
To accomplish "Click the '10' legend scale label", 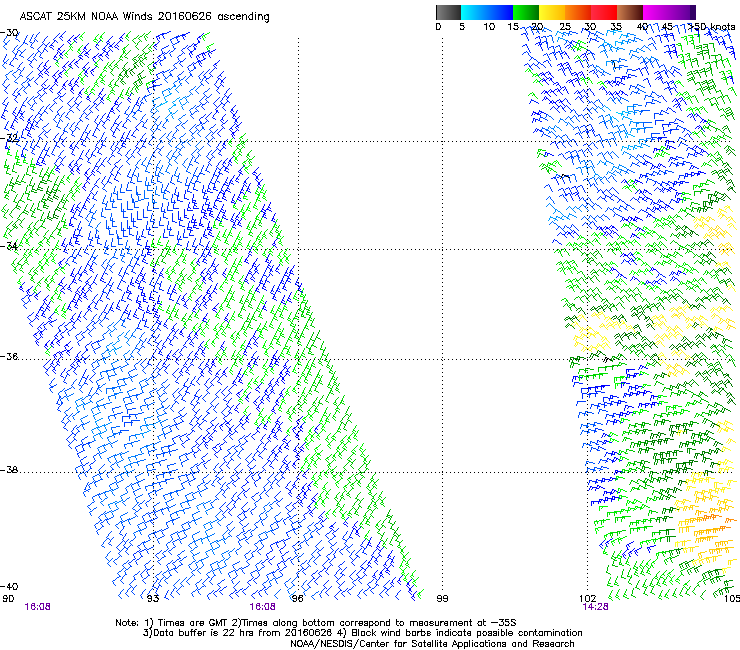I will (x=489, y=27).
